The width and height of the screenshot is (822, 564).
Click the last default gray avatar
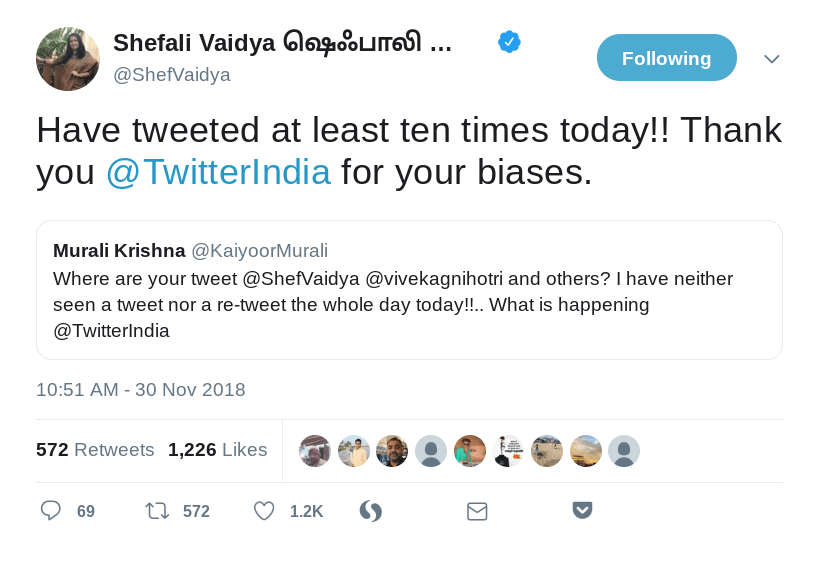tap(624, 451)
